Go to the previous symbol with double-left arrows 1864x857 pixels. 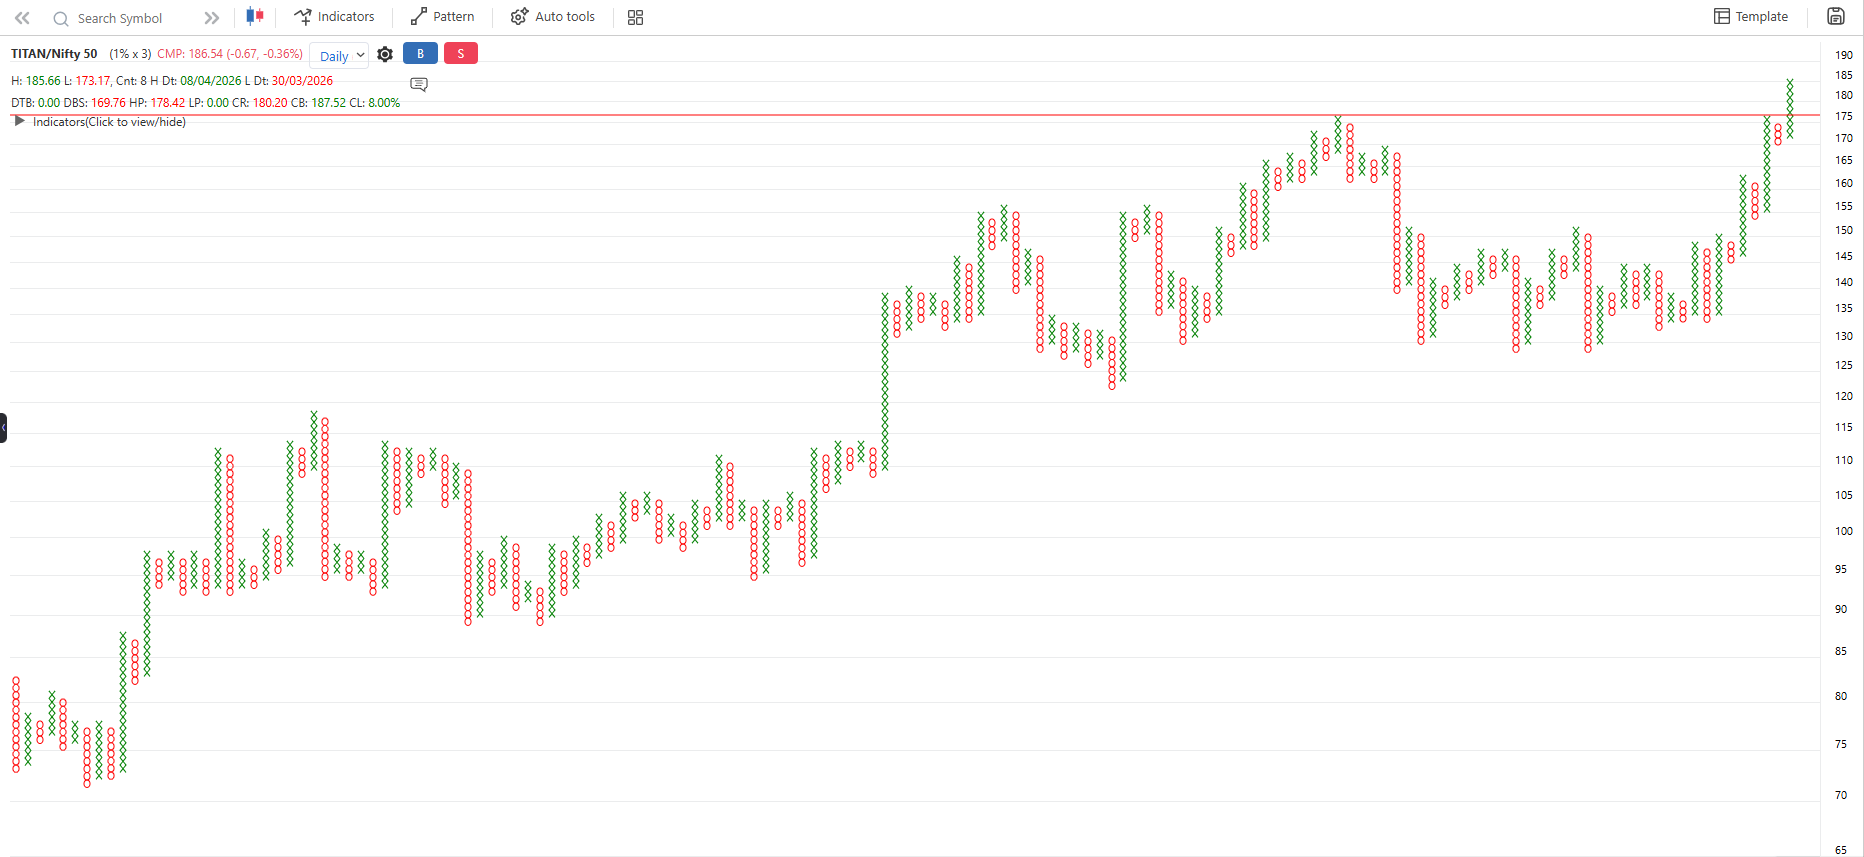[22, 18]
